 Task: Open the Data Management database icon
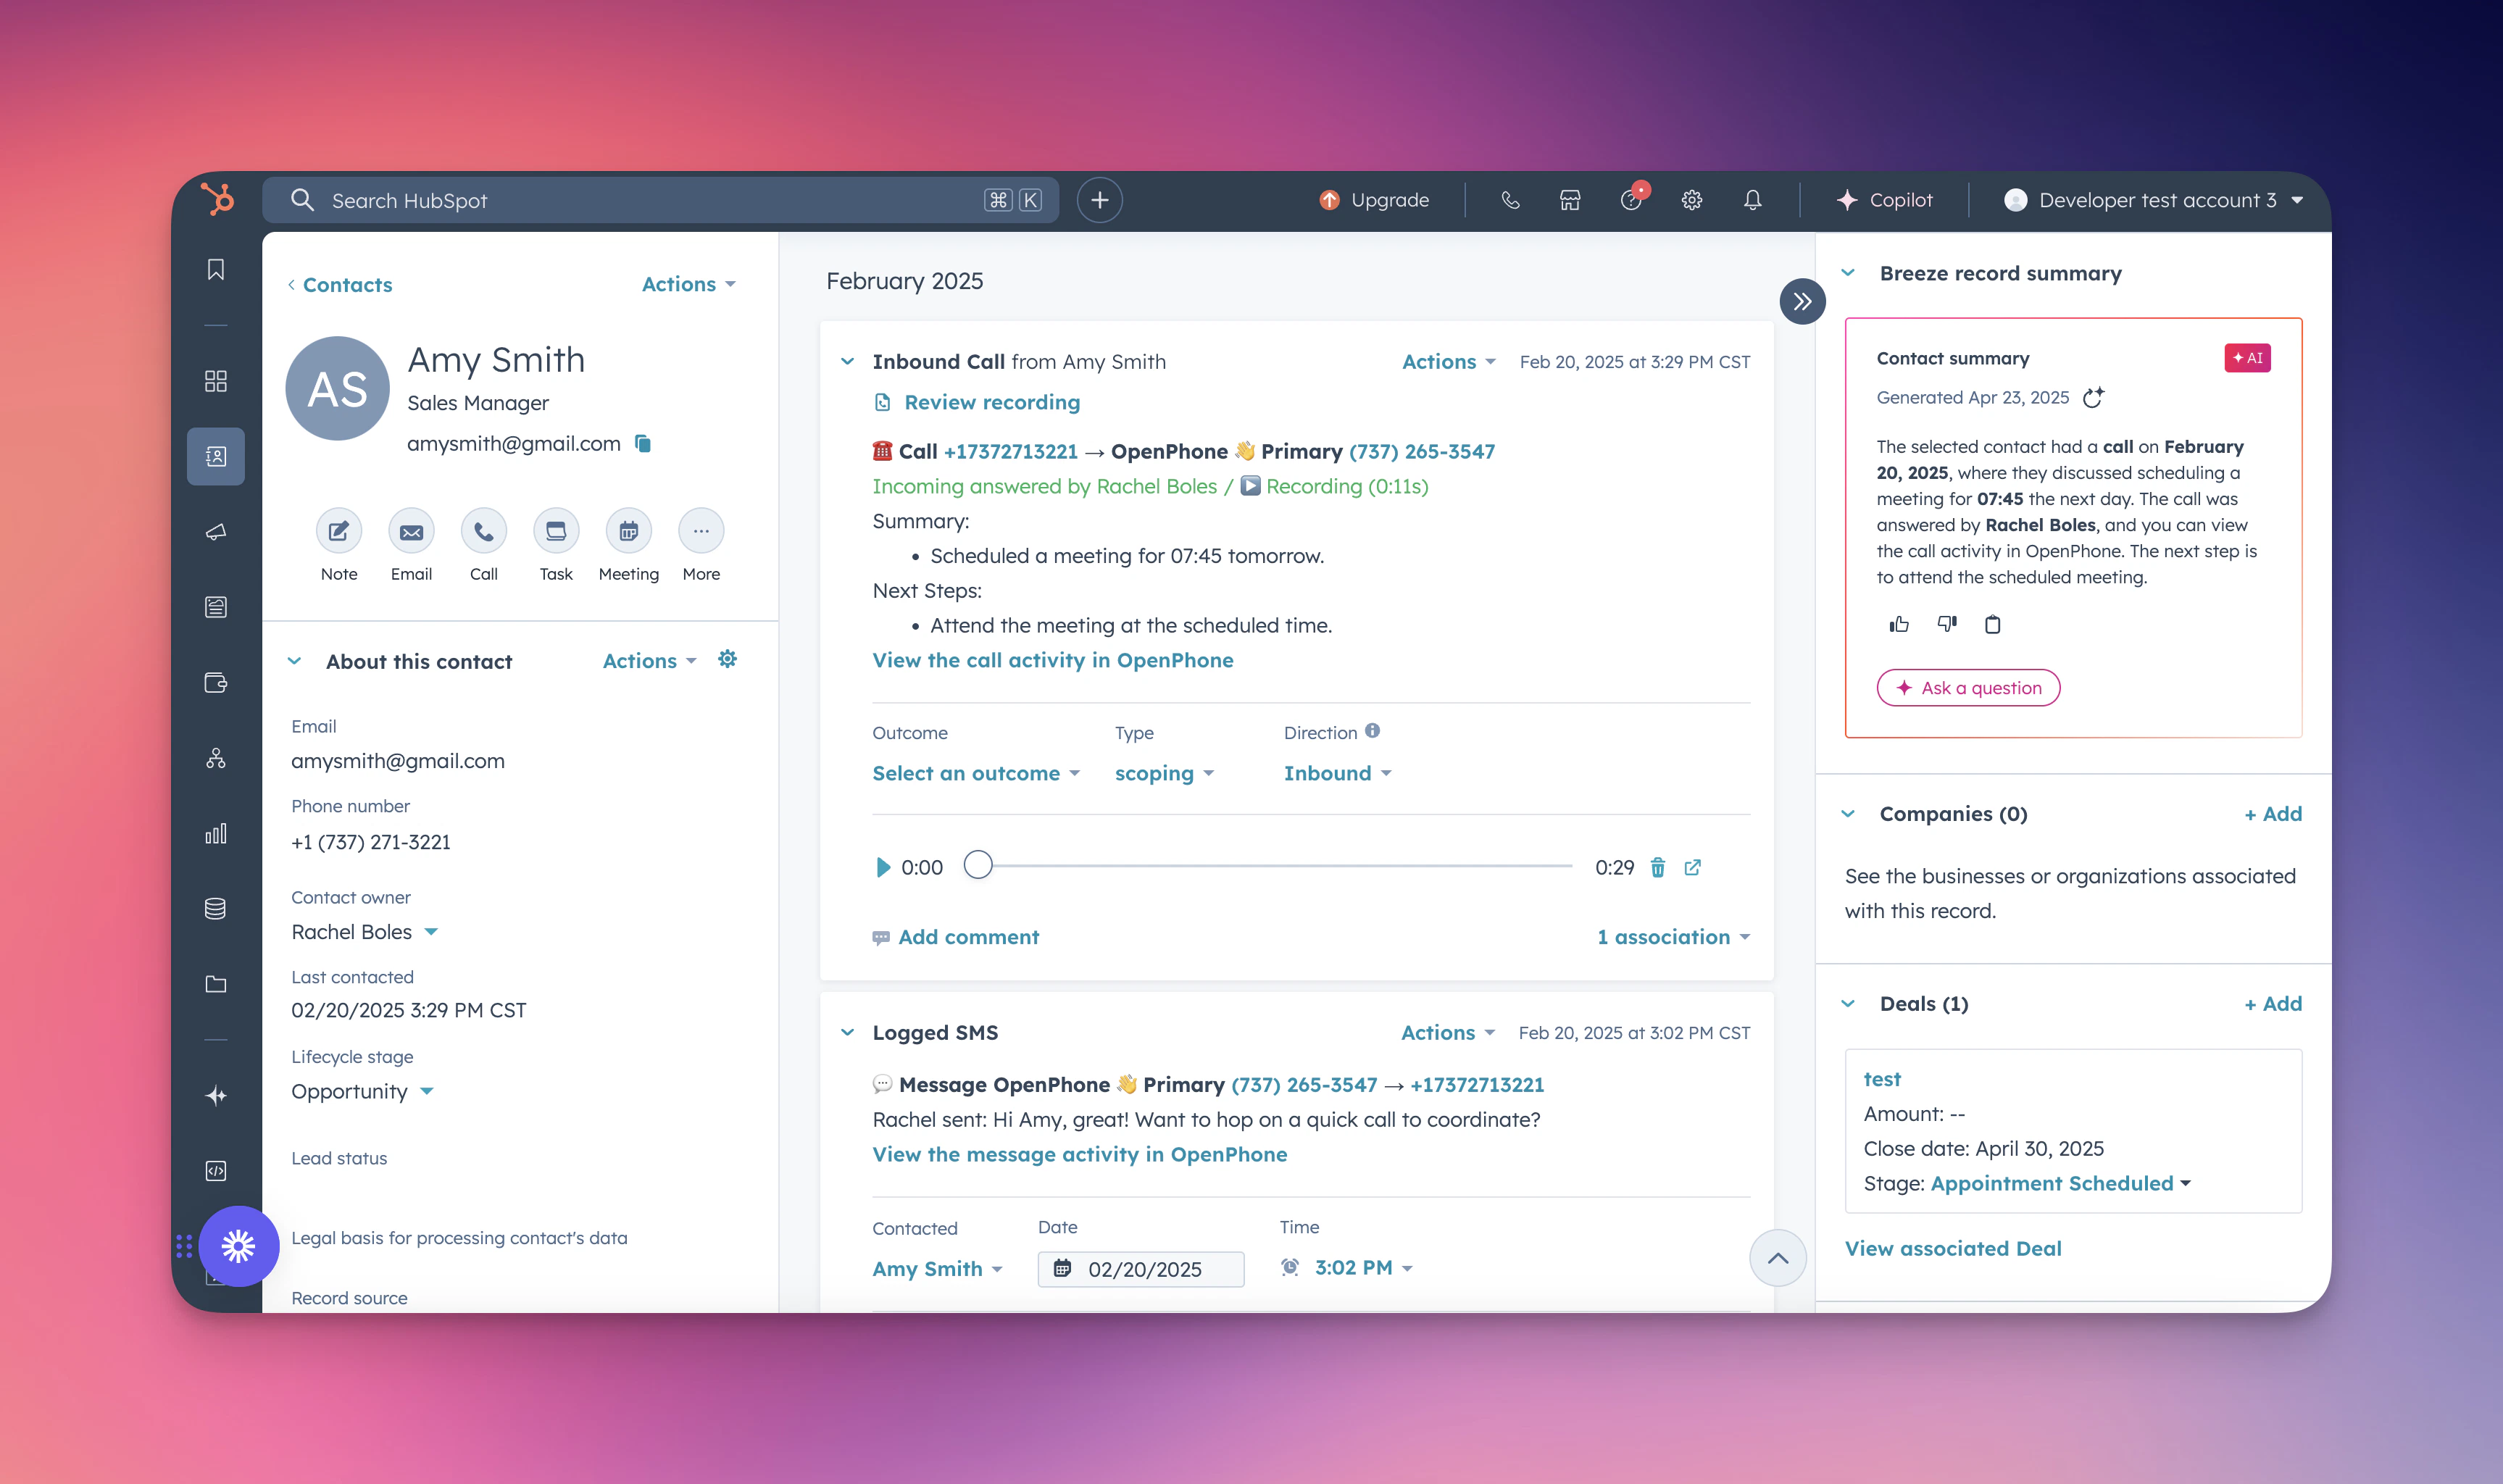[215, 908]
